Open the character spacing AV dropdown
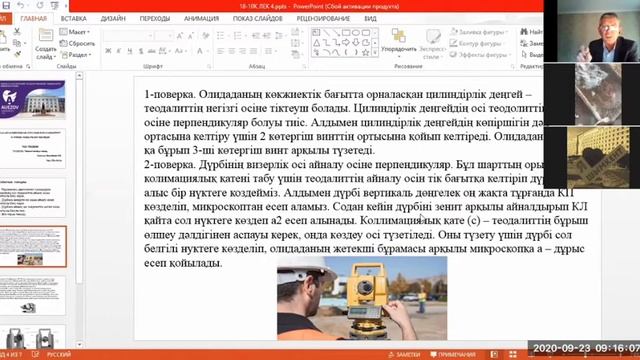The image size is (640, 360). [x=164, y=51]
